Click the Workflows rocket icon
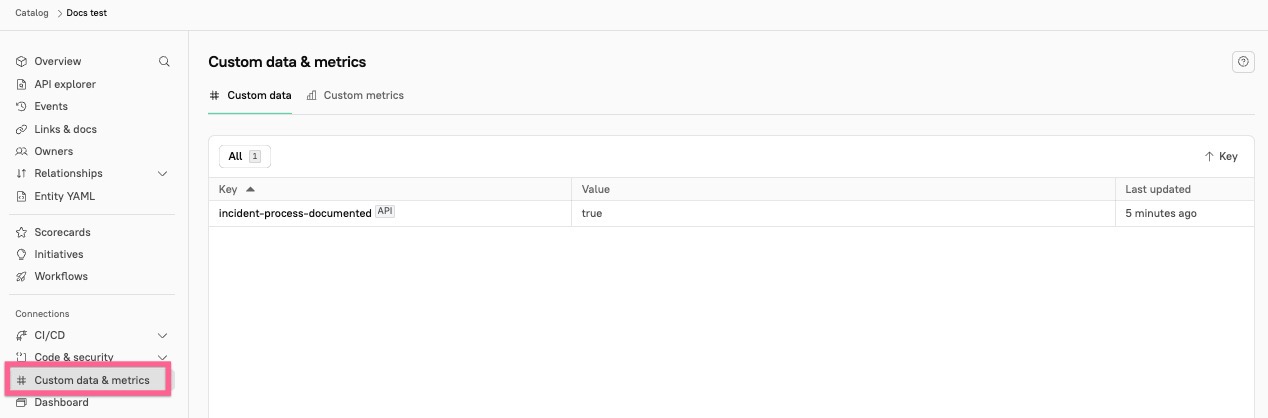The image size is (1268, 418). point(22,276)
